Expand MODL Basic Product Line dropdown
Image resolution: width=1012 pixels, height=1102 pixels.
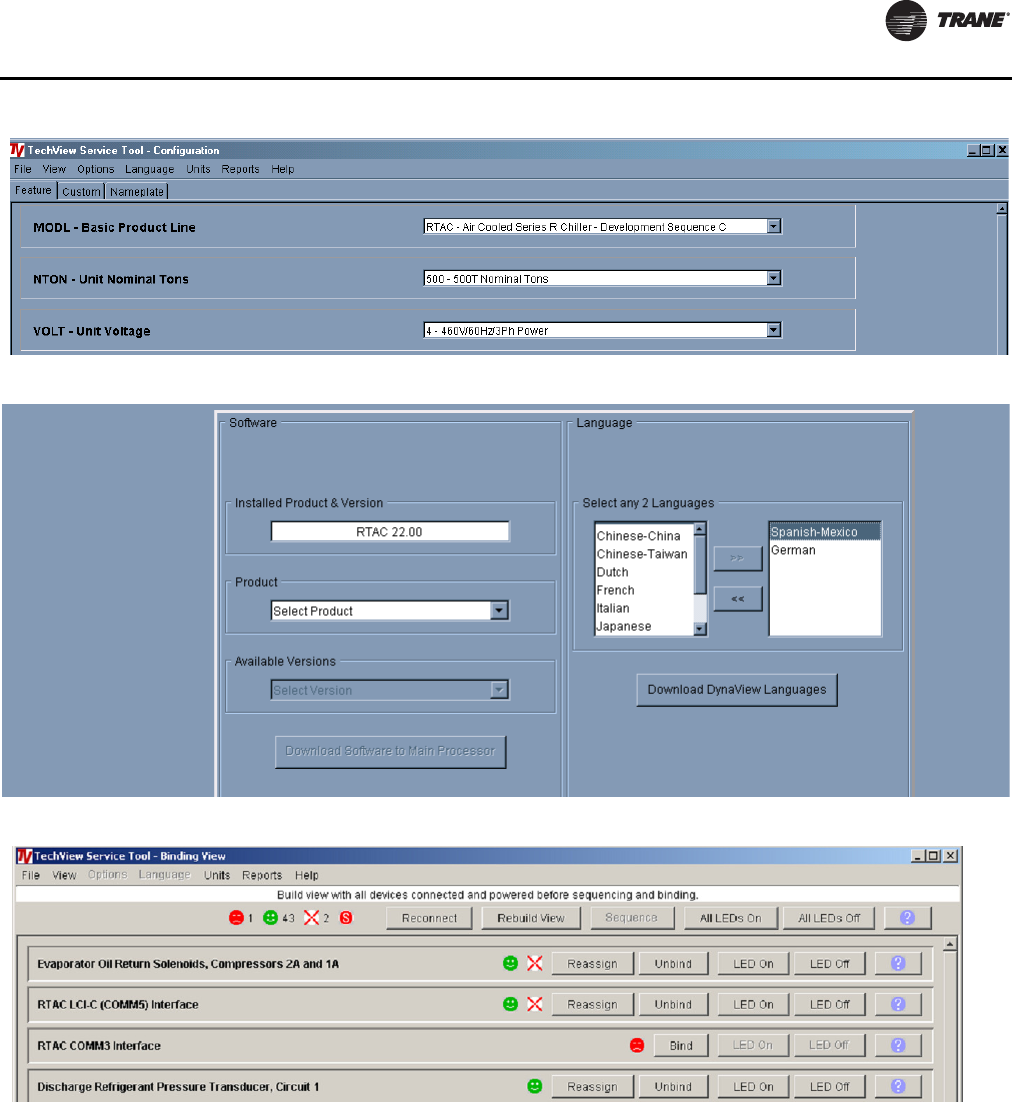[x=774, y=226]
